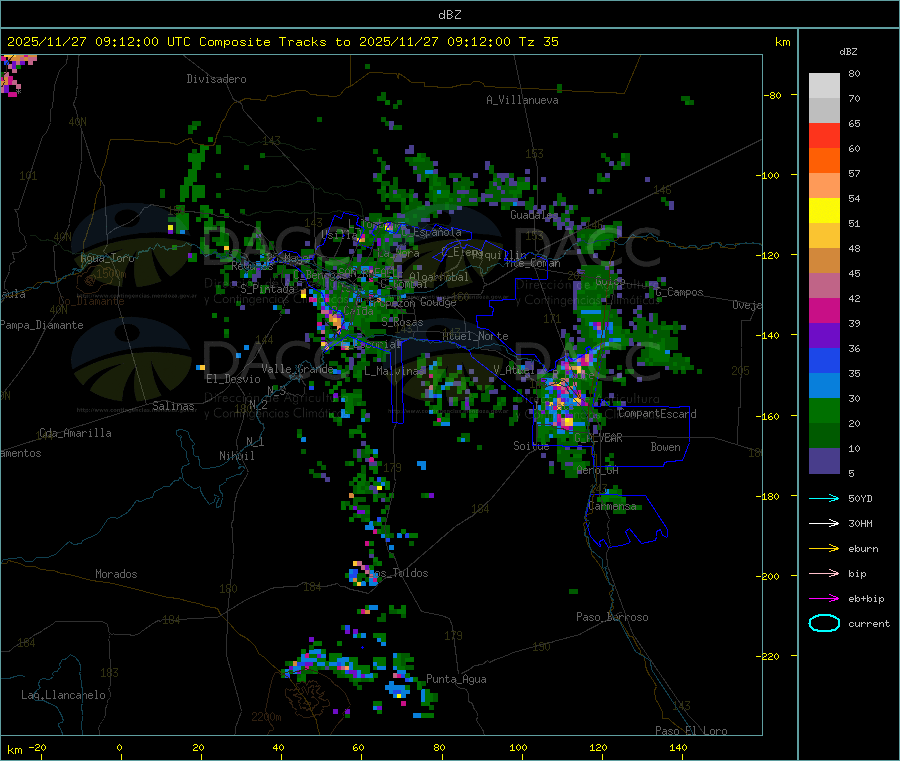Click the -80 km axis tick label
The image size is (900, 761).
(772, 95)
